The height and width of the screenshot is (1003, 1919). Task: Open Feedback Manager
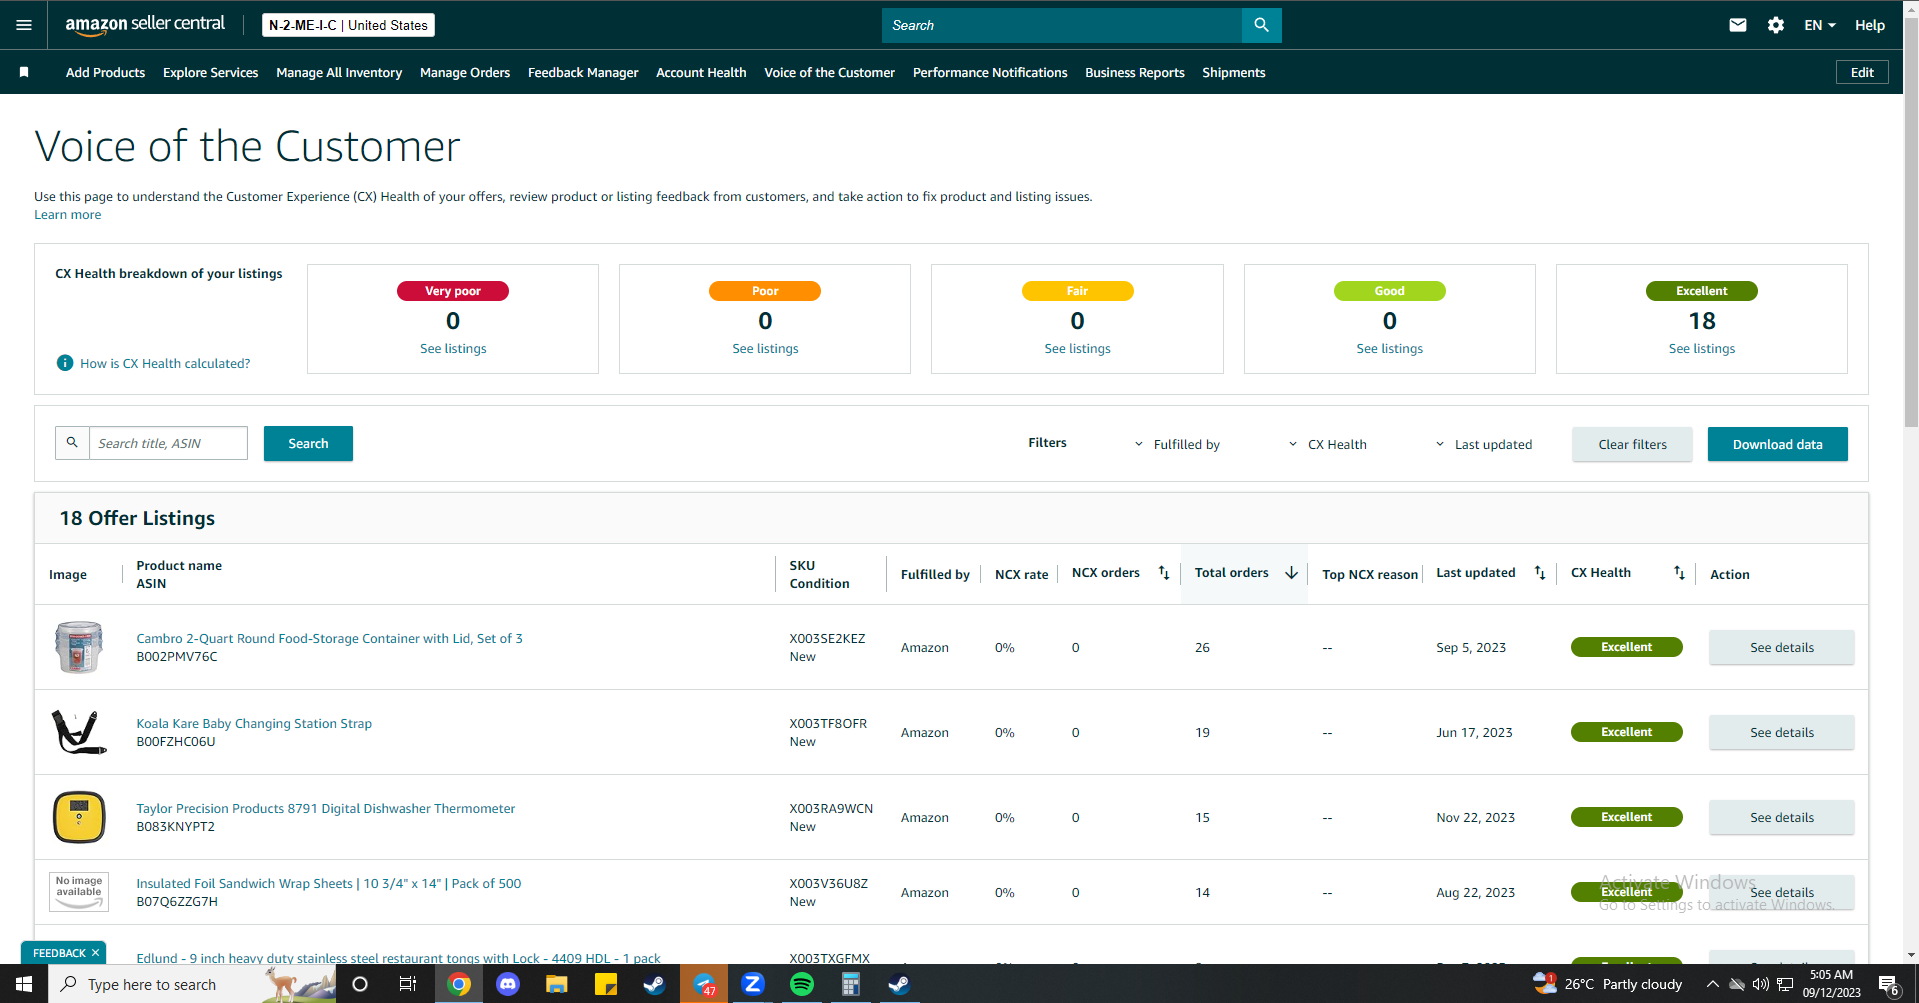tap(583, 72)
